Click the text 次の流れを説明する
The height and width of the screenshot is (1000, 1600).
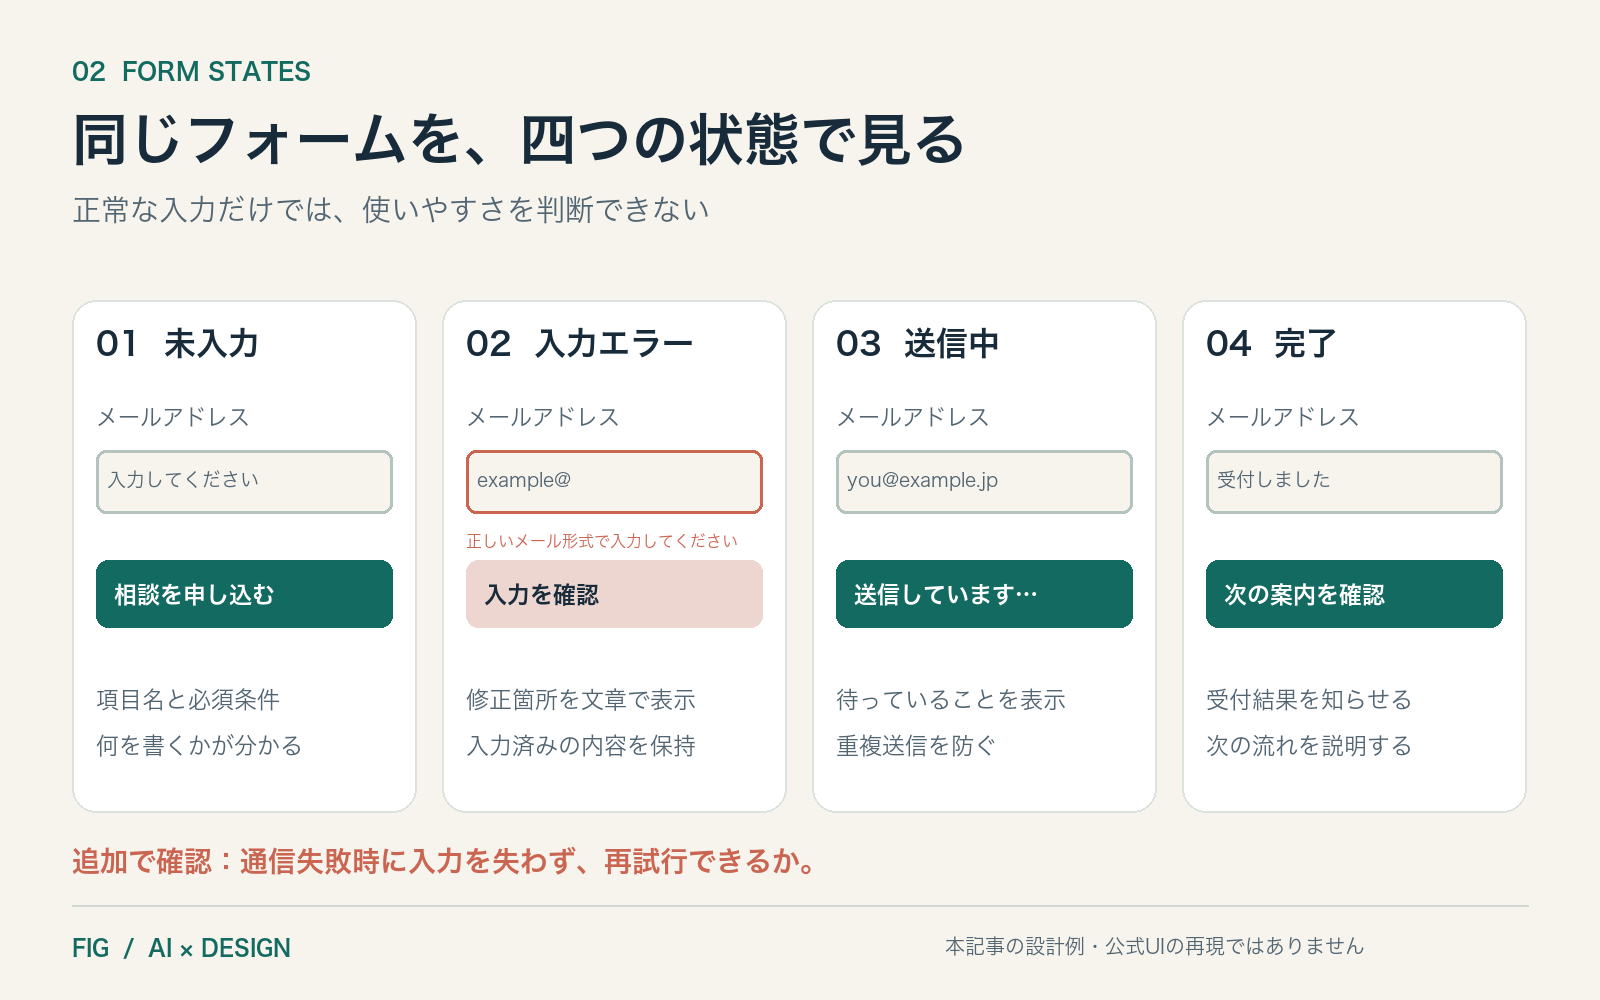point(1309,746)
